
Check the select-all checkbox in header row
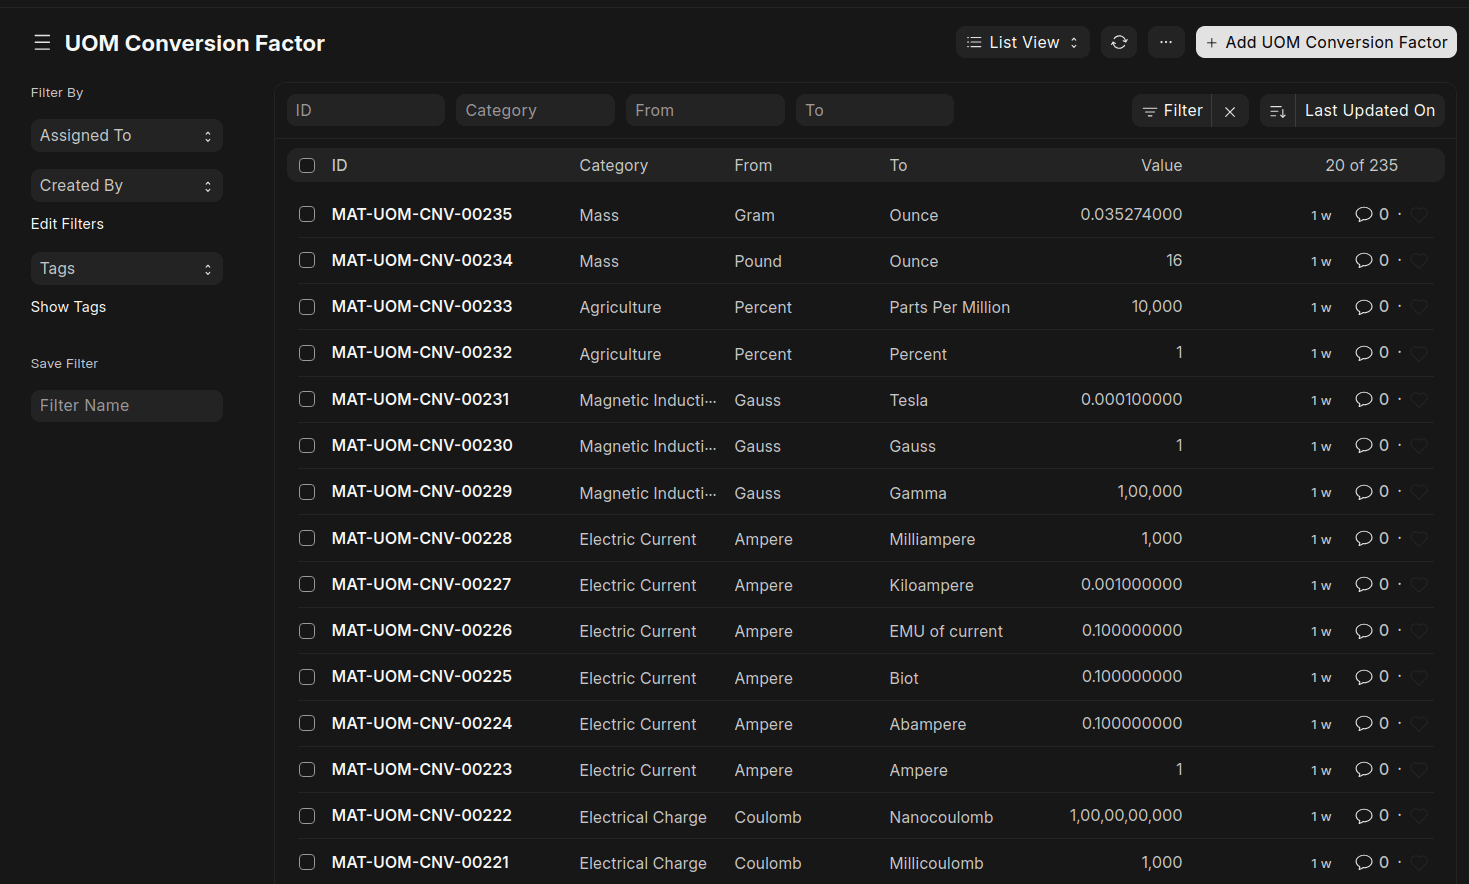point(307,166)
